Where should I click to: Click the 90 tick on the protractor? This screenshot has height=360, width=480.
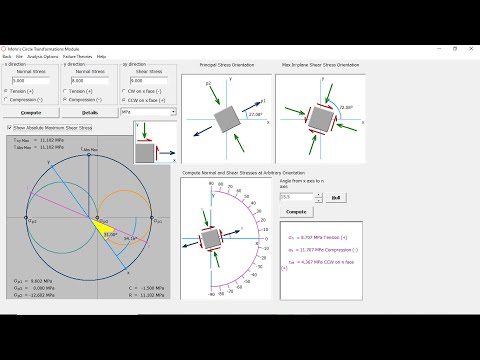[211, 184]
